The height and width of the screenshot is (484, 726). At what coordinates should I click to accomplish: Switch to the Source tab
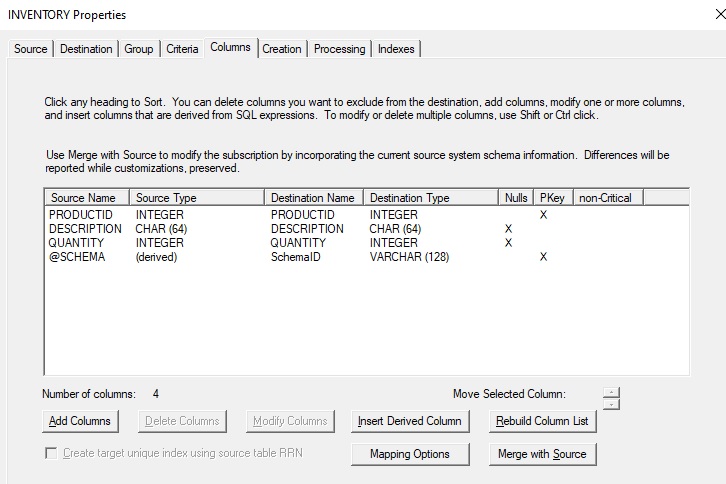[x=30, y=49]
